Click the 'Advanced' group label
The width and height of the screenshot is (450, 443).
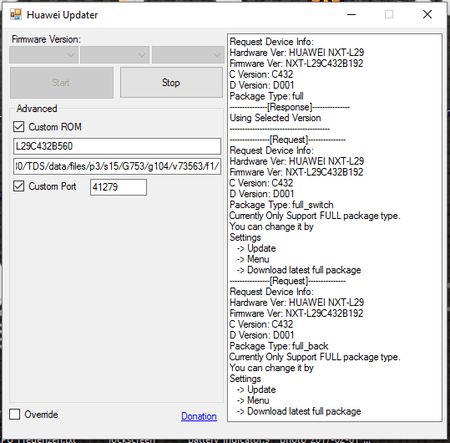tap(37, 109)
